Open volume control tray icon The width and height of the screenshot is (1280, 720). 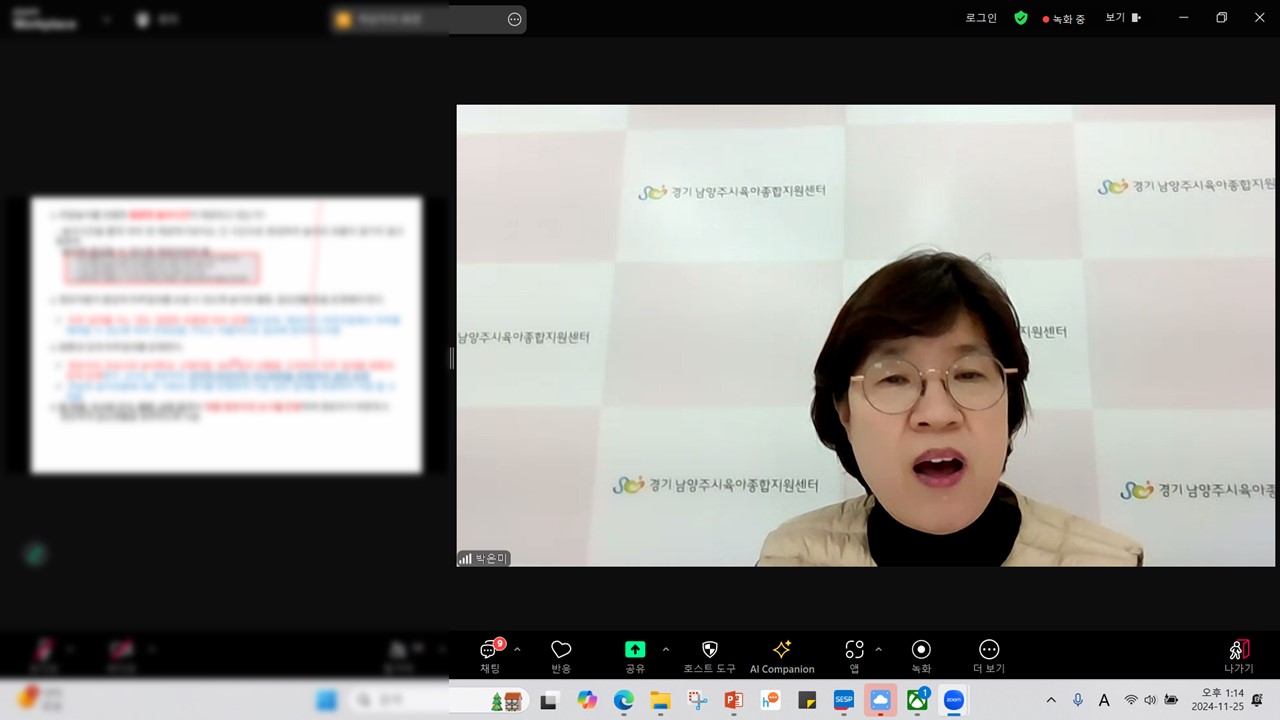click(x=1150, y=701)
